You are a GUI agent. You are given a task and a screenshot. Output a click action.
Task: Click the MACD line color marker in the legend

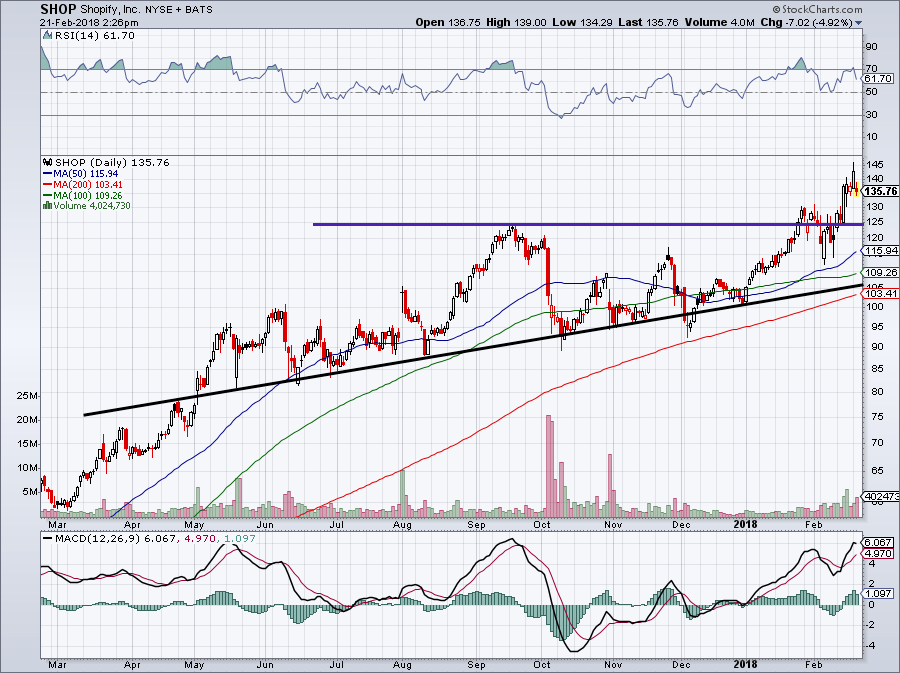[x=47, y=539]
